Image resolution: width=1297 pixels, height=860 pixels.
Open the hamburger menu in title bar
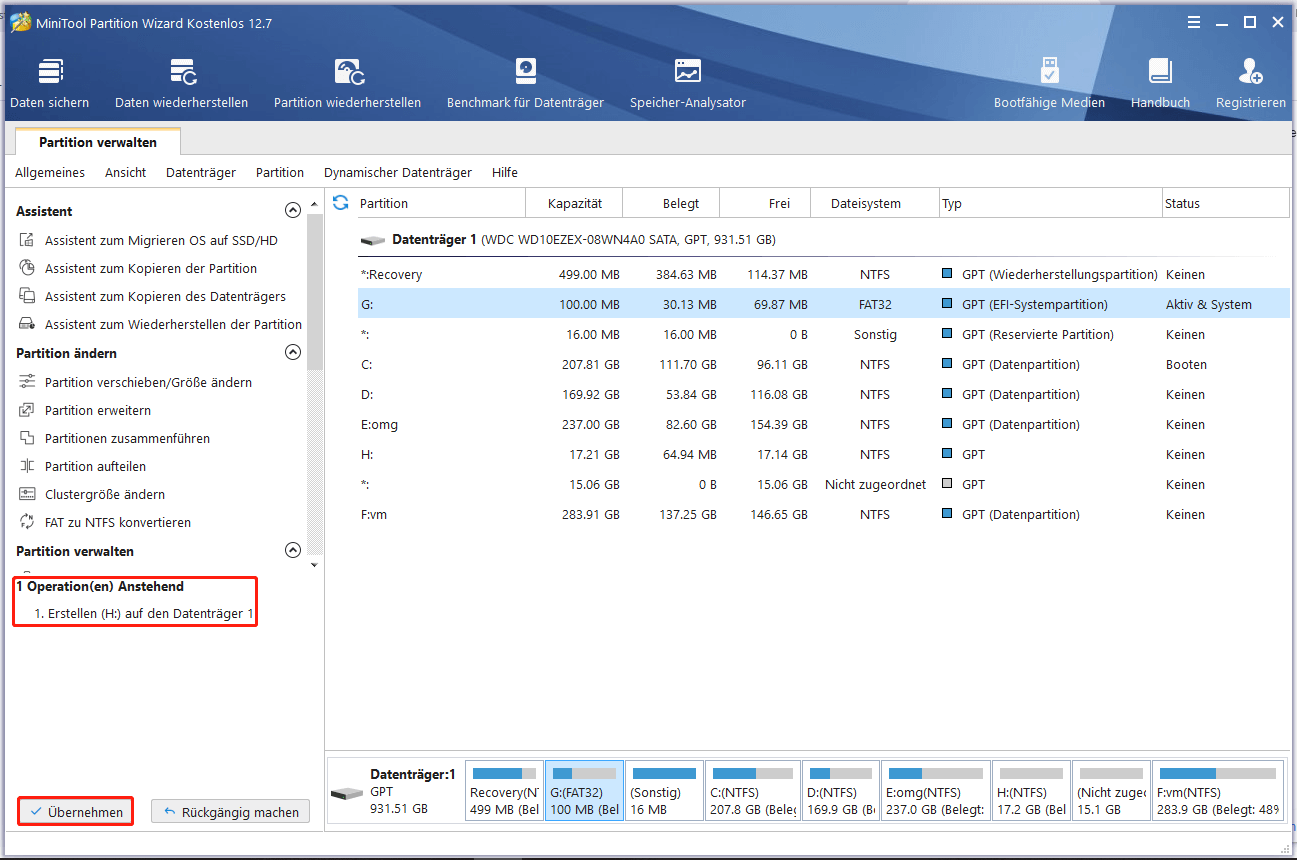point(1194,22)
